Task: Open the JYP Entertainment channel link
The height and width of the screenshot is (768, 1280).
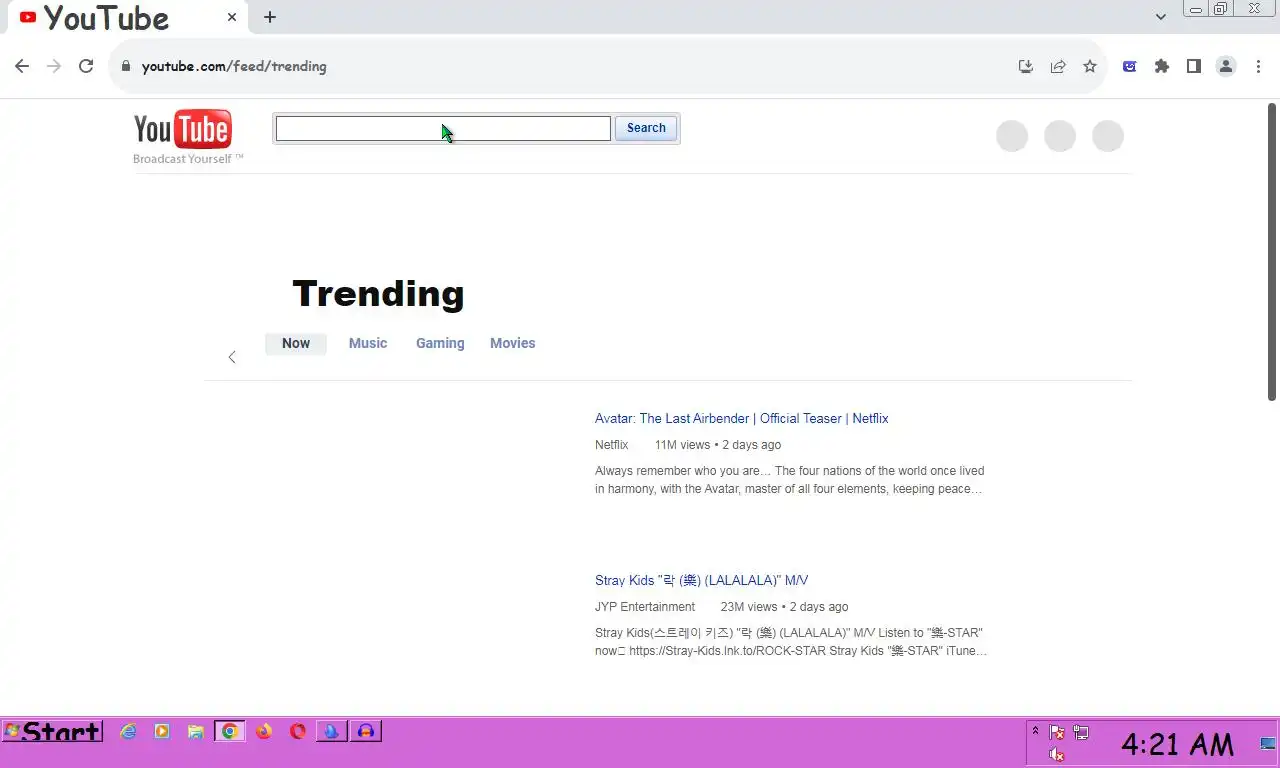Action: point(645,607)
